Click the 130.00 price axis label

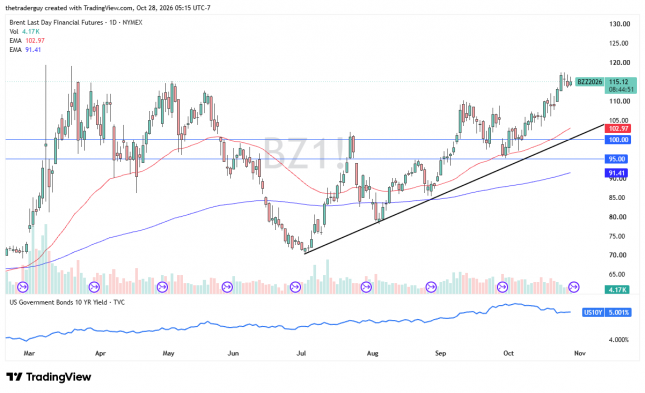(619, 24)
